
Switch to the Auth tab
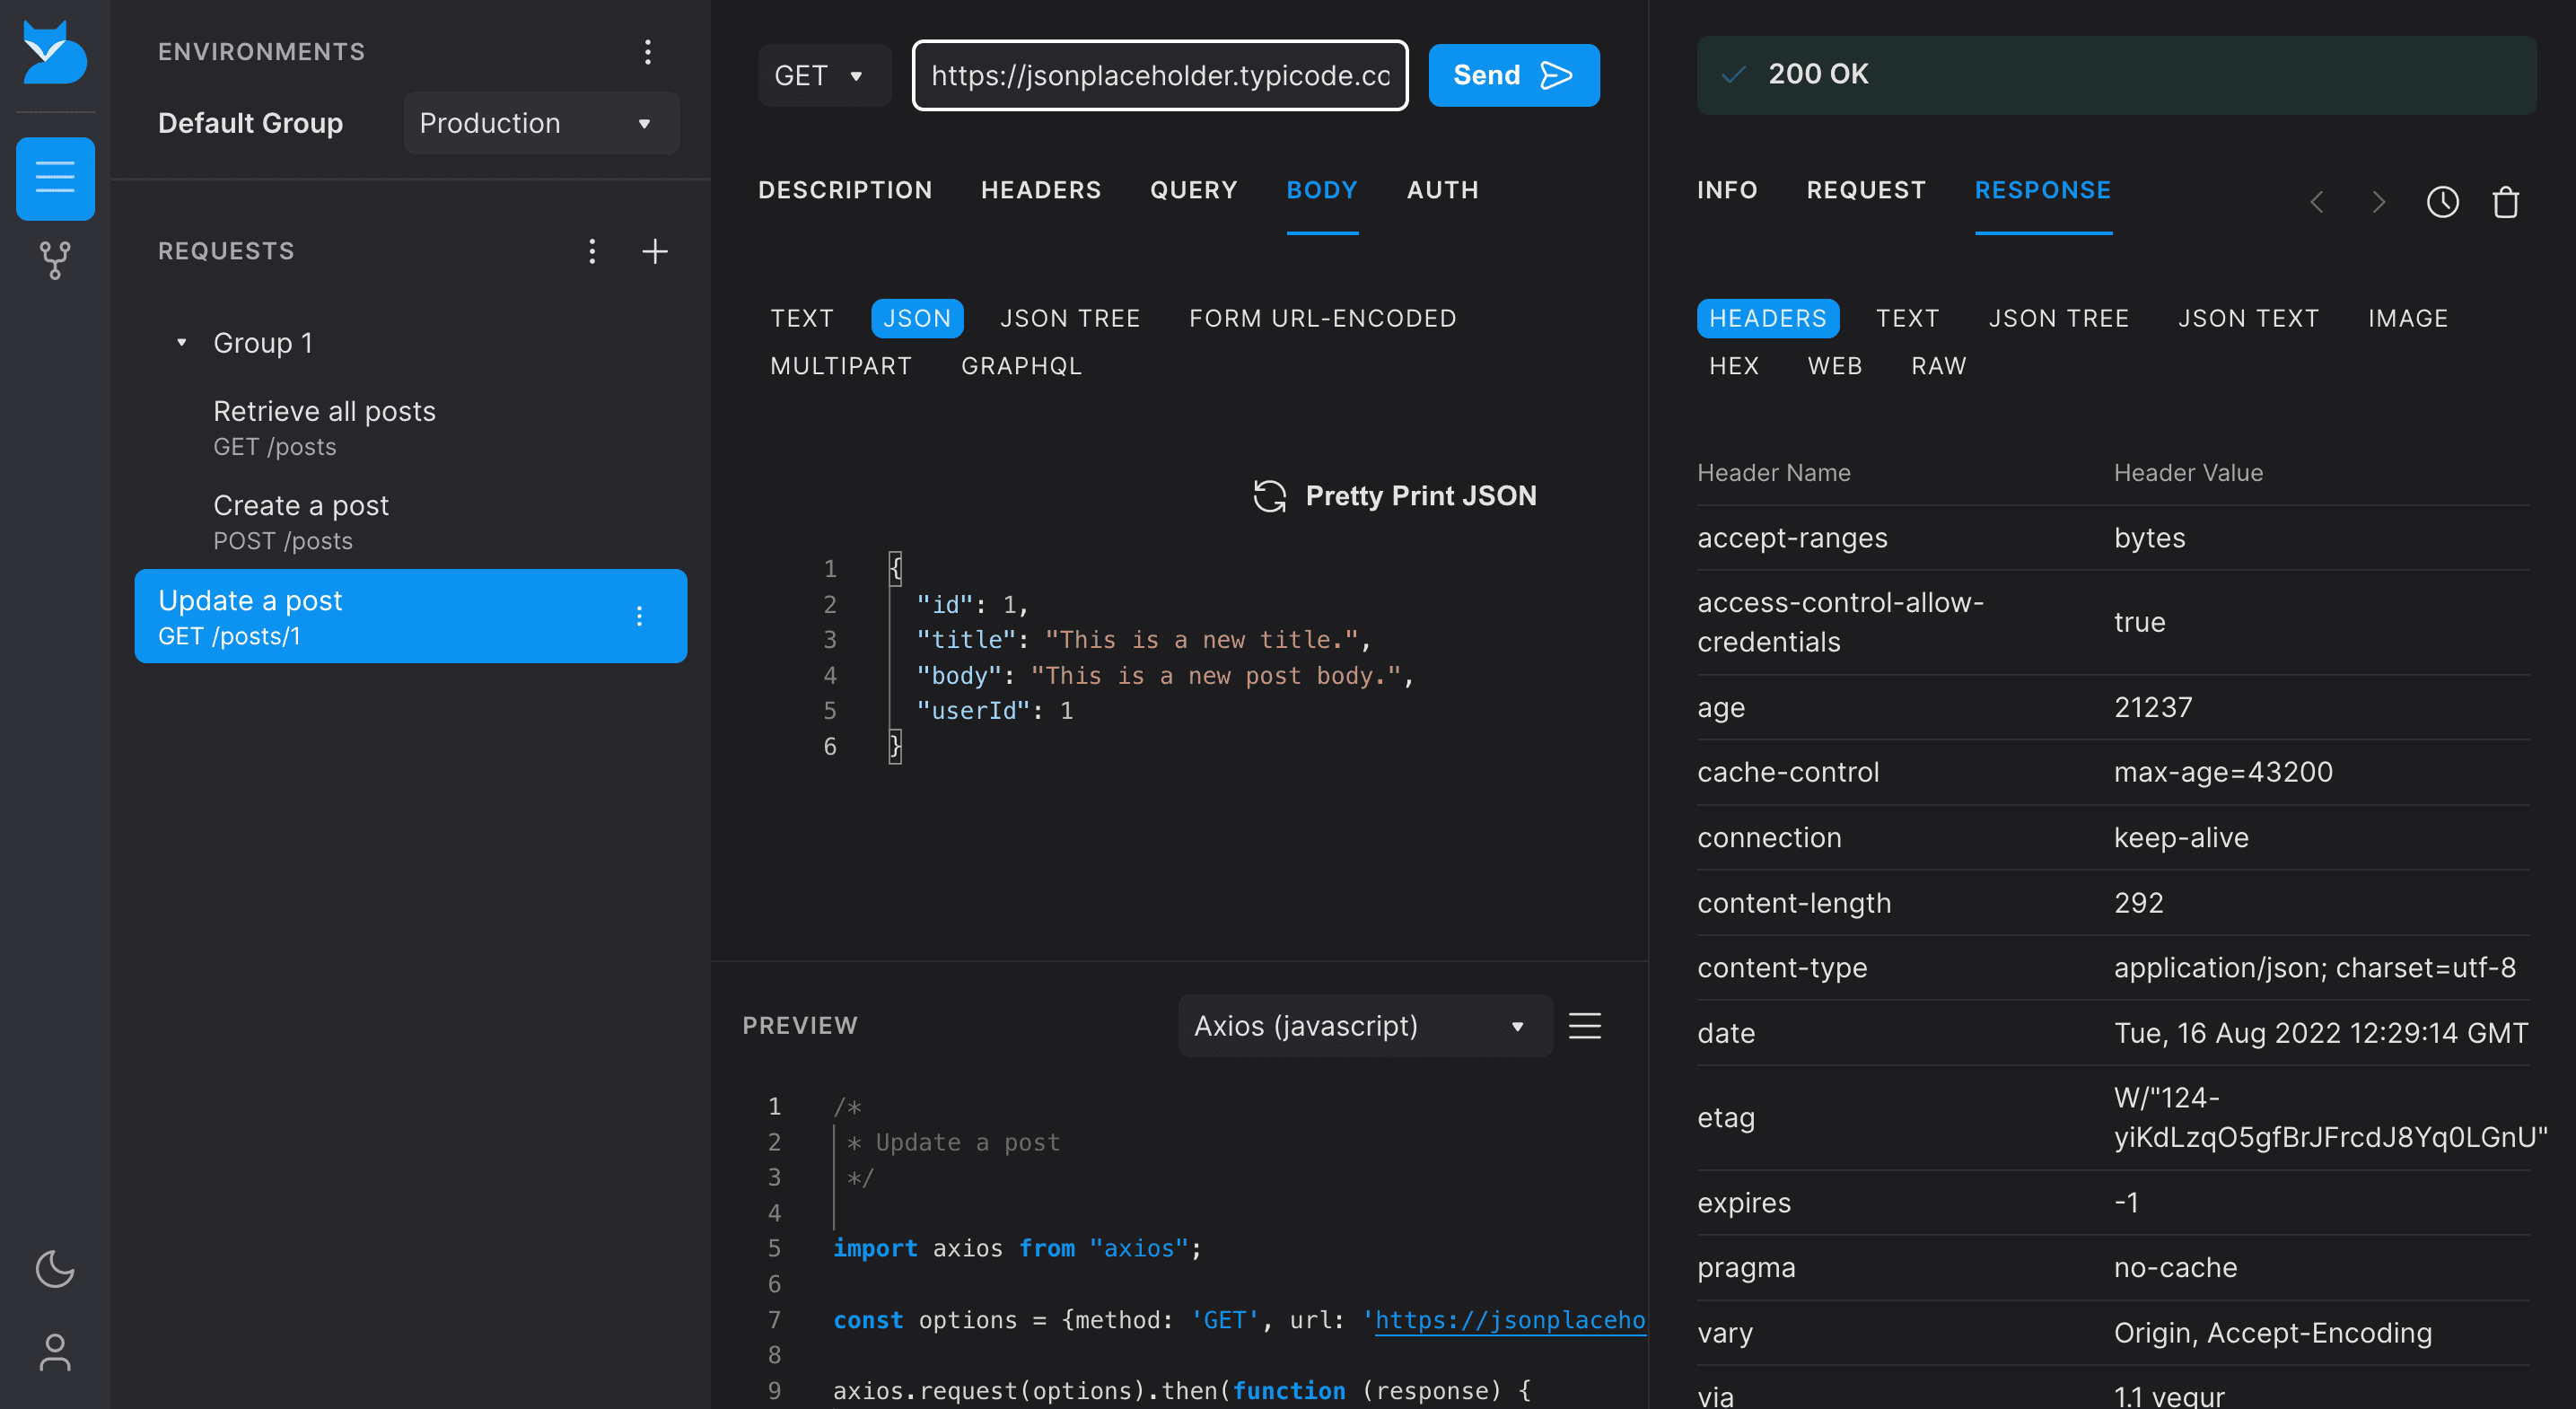(1442, 190)
